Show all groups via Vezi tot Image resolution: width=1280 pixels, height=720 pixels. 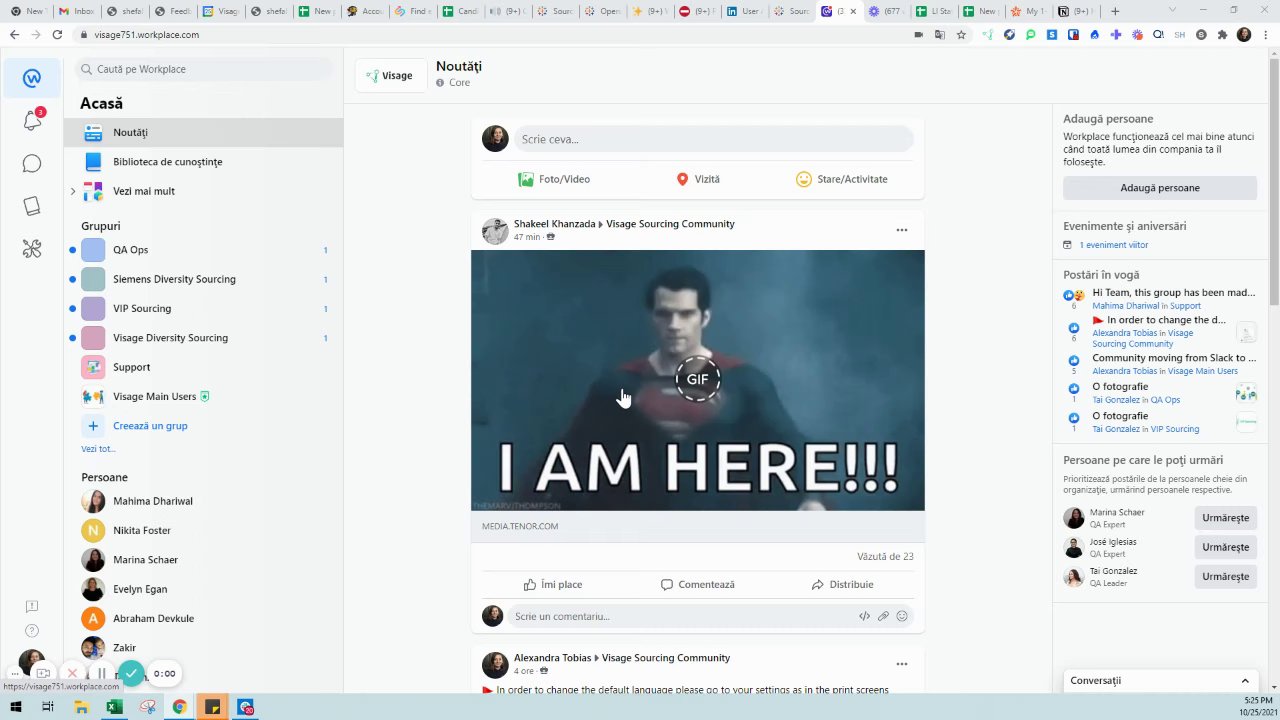pos(98,449)
